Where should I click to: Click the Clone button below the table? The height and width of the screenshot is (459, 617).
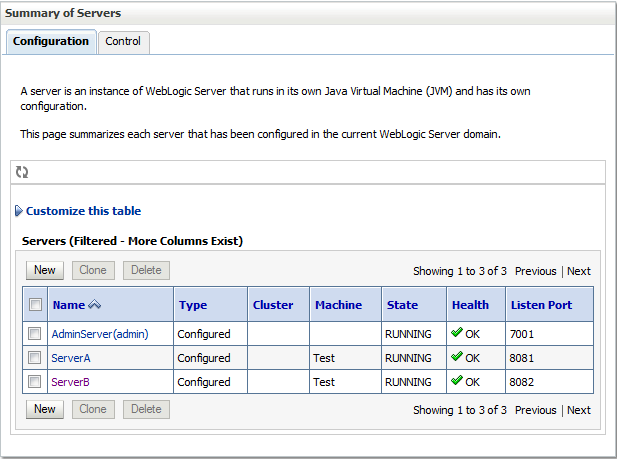point(93,409)
